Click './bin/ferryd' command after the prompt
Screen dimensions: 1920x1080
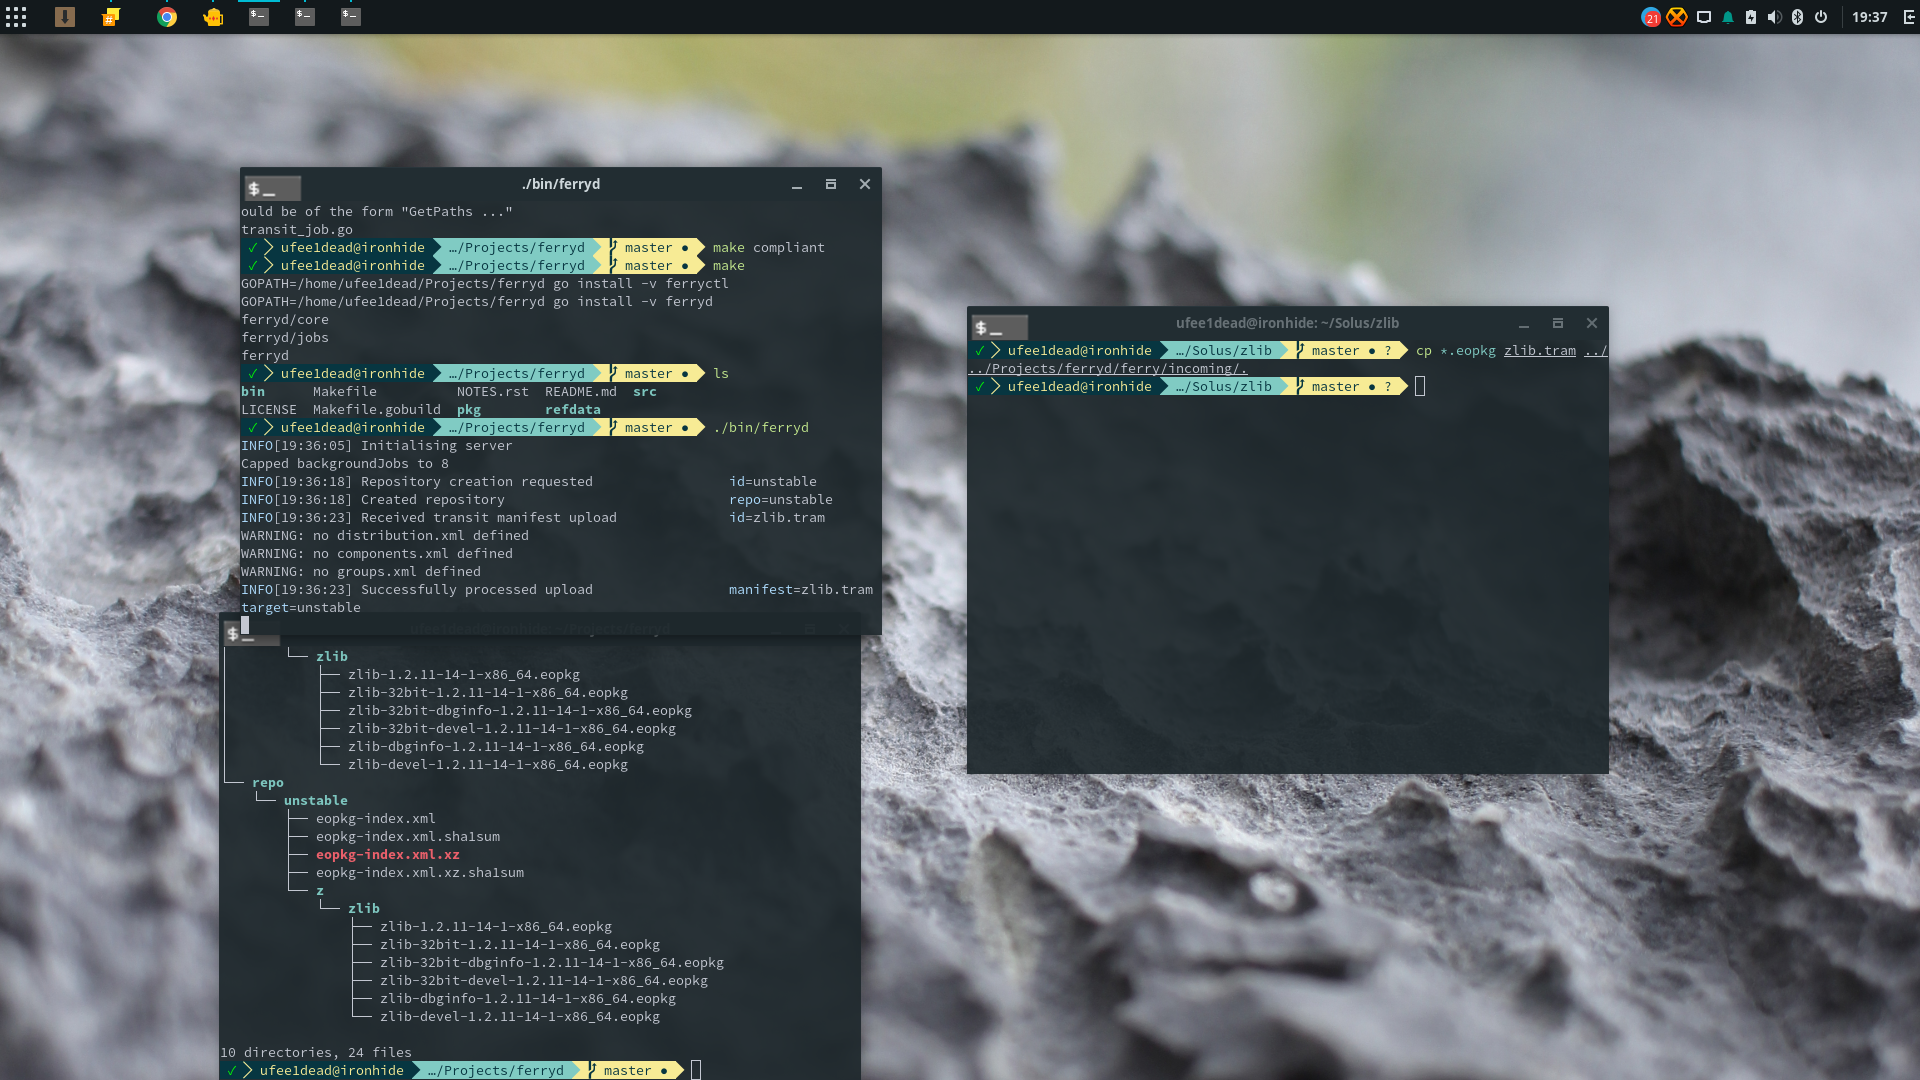click(761, 428)
